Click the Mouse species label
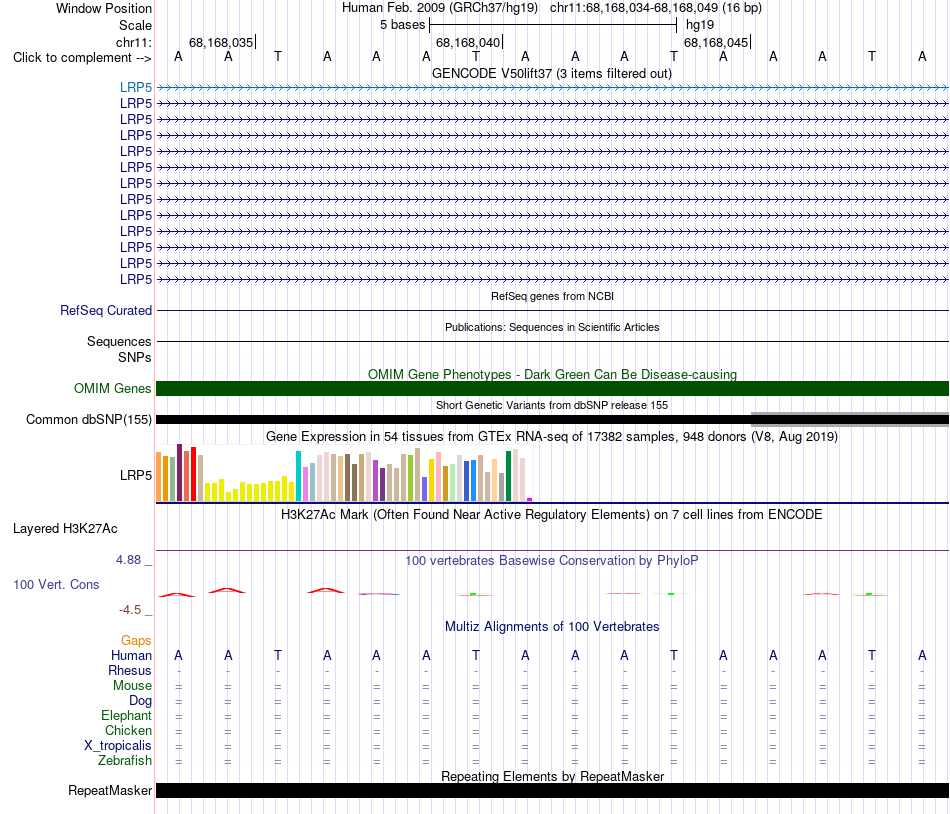 click(x=132, y=685)
